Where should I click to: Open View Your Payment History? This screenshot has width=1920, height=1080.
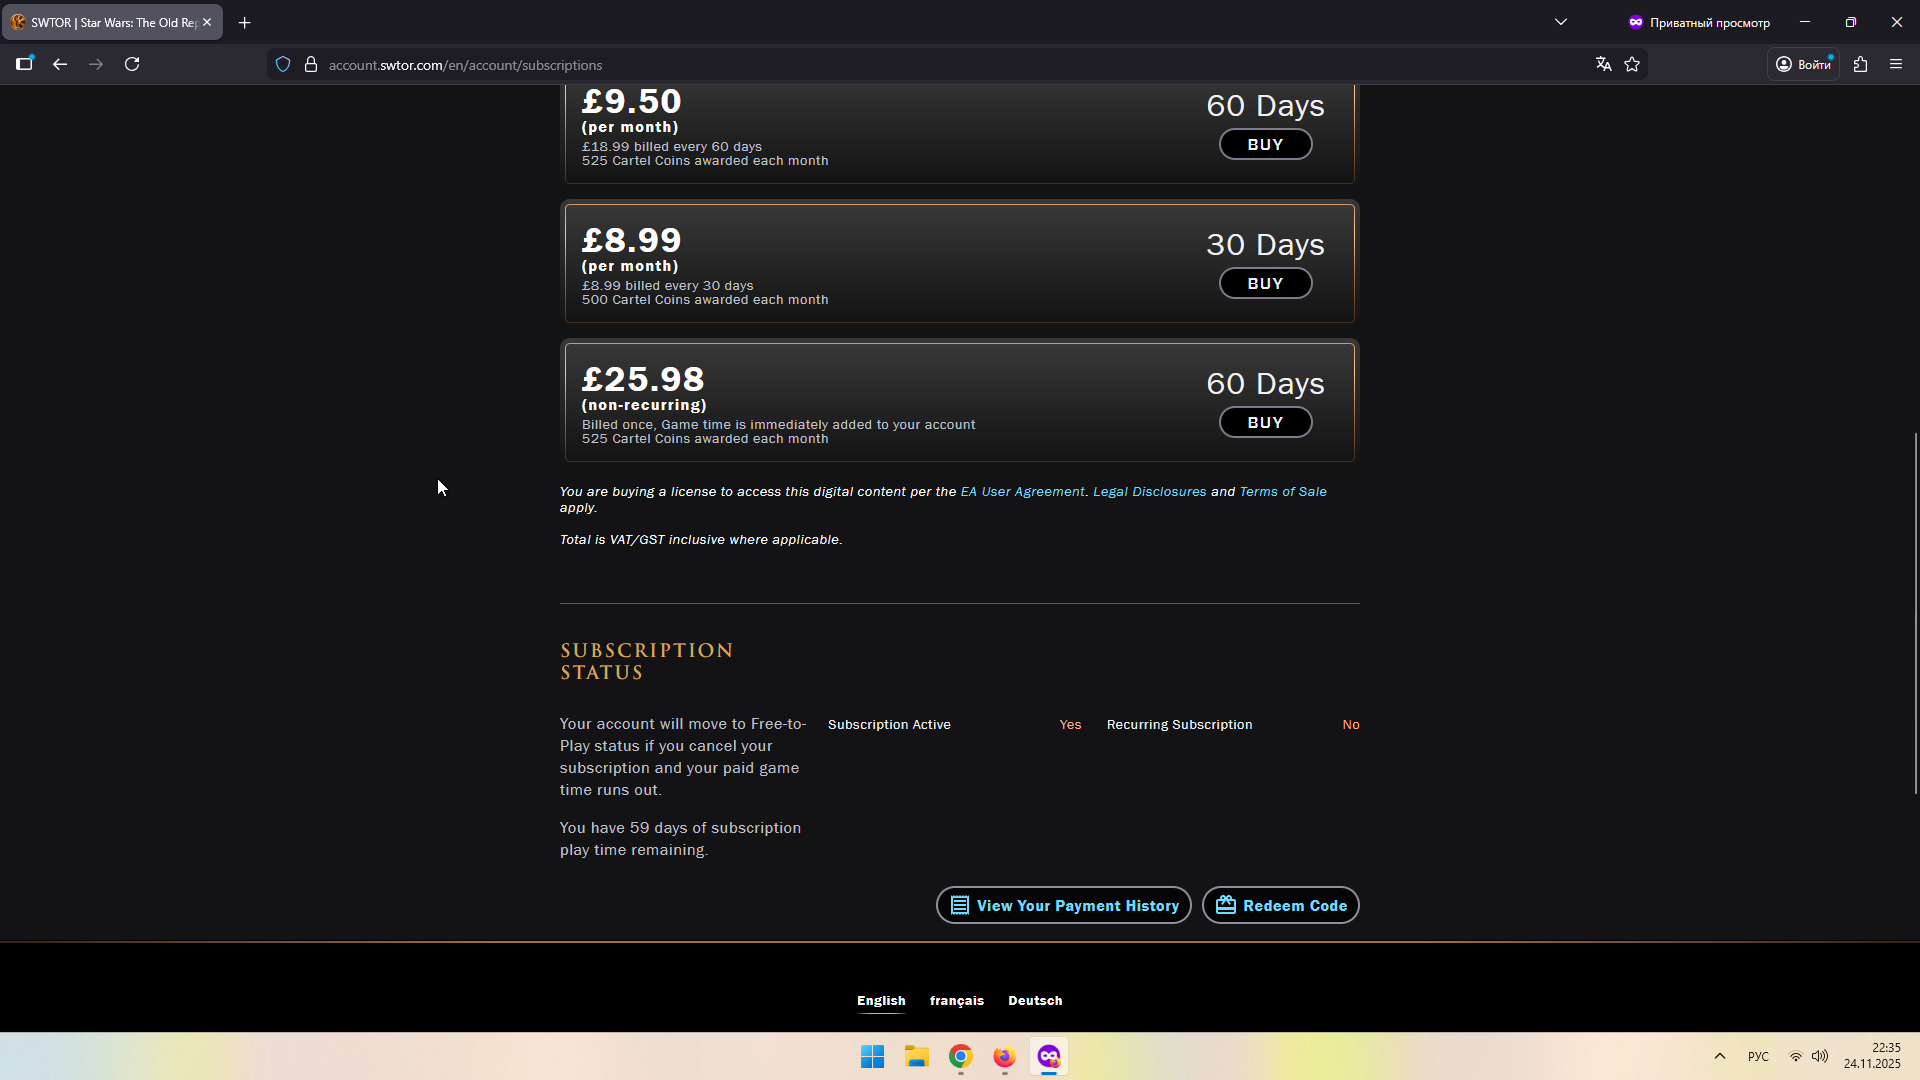tap(1063, 905)
